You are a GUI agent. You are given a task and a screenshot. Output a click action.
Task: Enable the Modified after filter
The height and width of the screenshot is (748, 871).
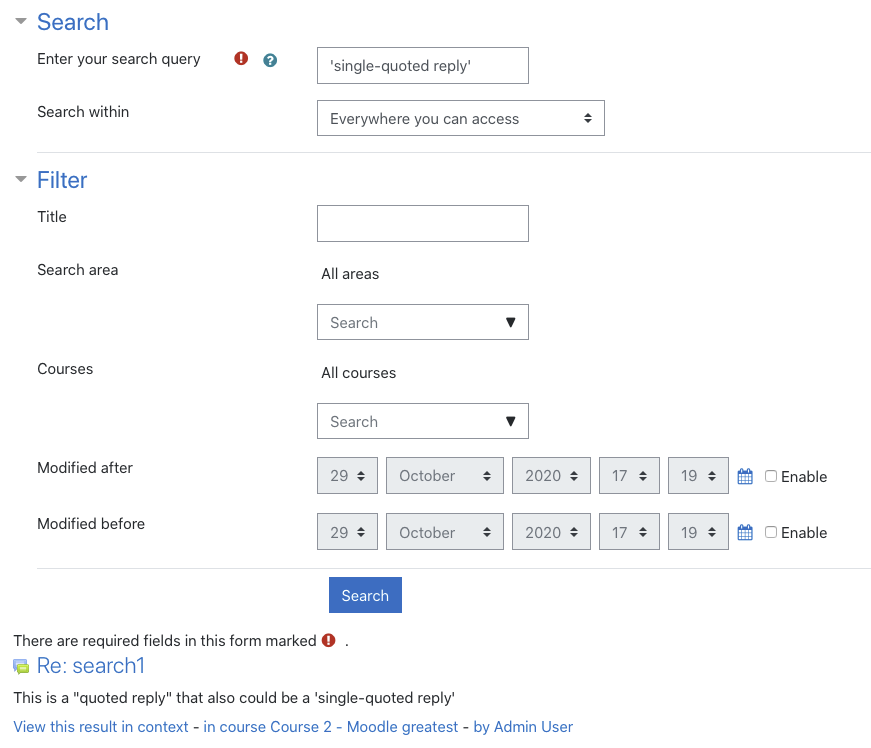point(770,476)
